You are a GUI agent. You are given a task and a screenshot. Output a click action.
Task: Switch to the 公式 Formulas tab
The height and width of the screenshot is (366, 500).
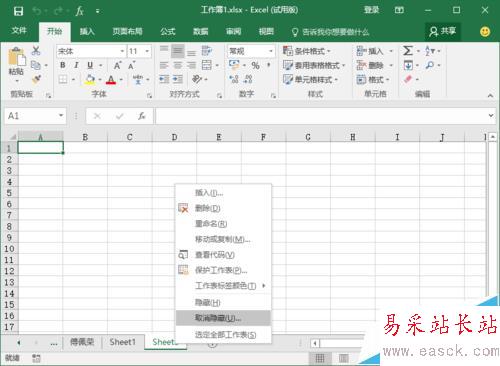(x=168, y=31)
